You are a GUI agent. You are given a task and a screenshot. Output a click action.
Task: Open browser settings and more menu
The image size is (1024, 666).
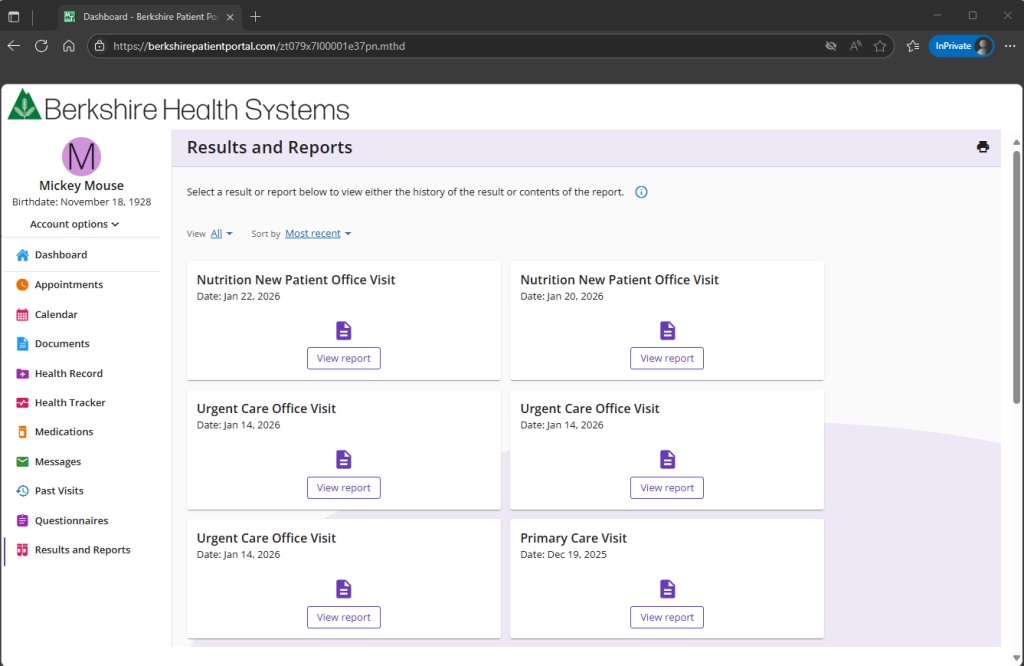tap(1009, 46)
